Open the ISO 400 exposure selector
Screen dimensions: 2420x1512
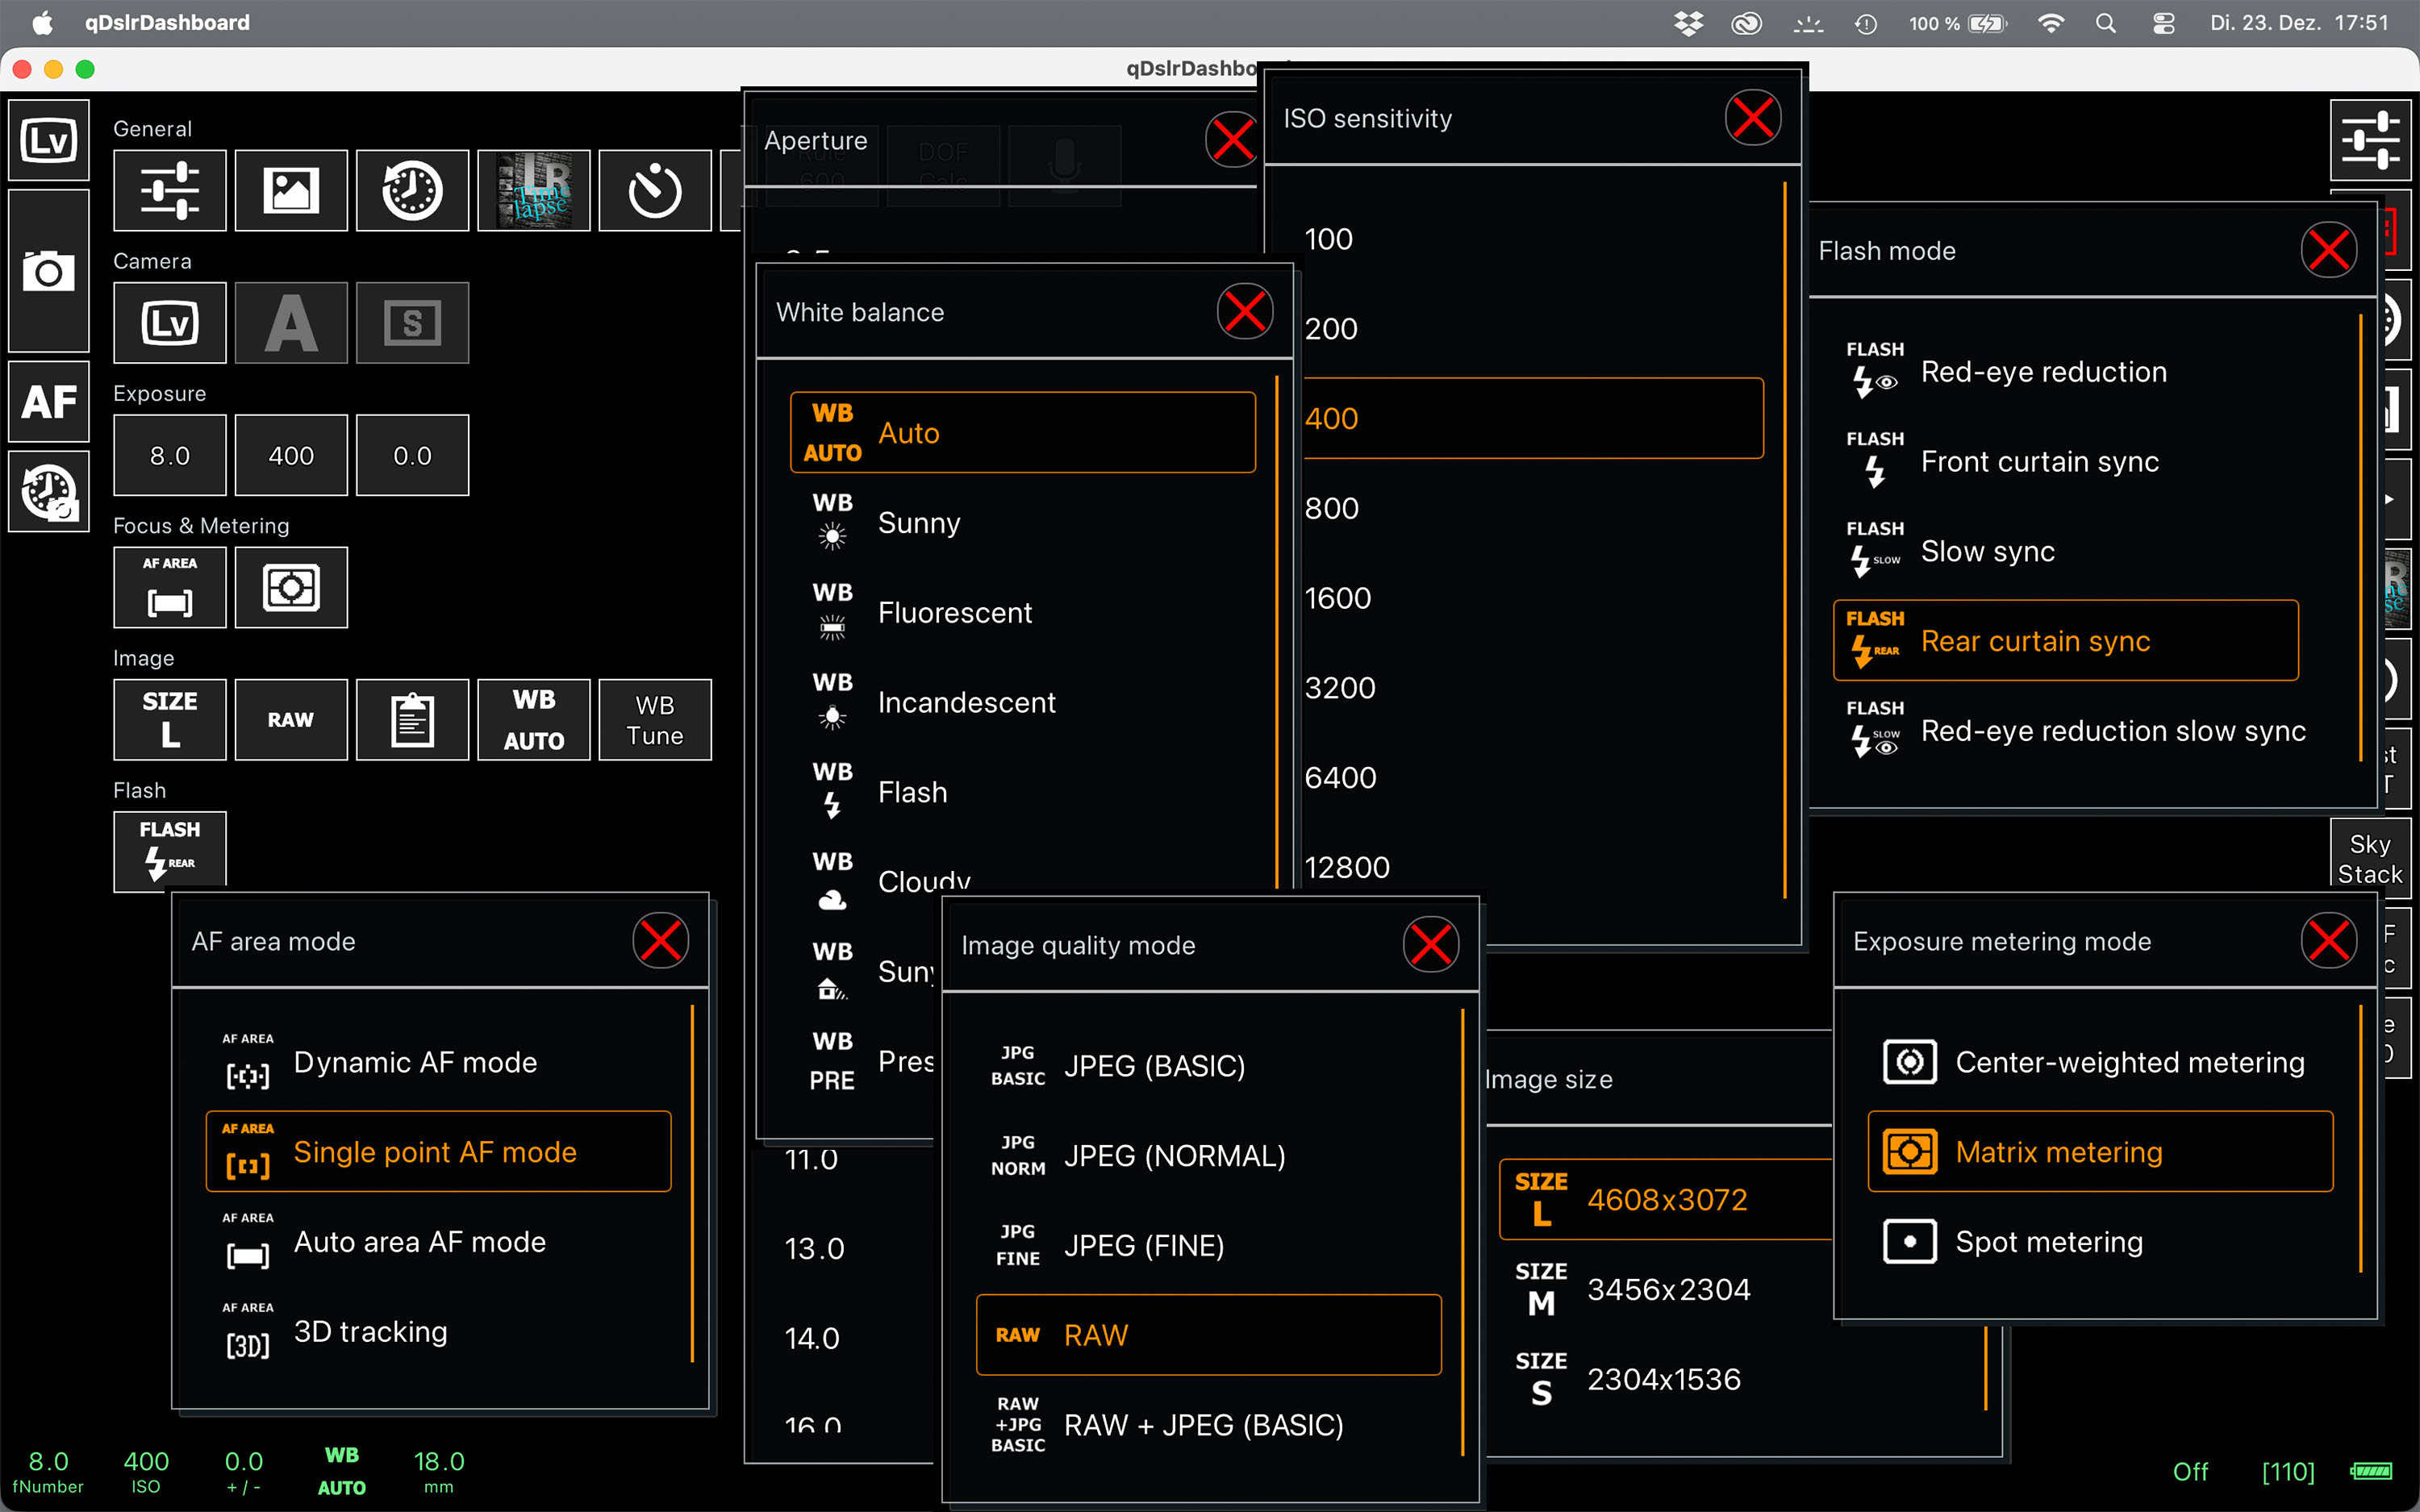tap(291, 456)
